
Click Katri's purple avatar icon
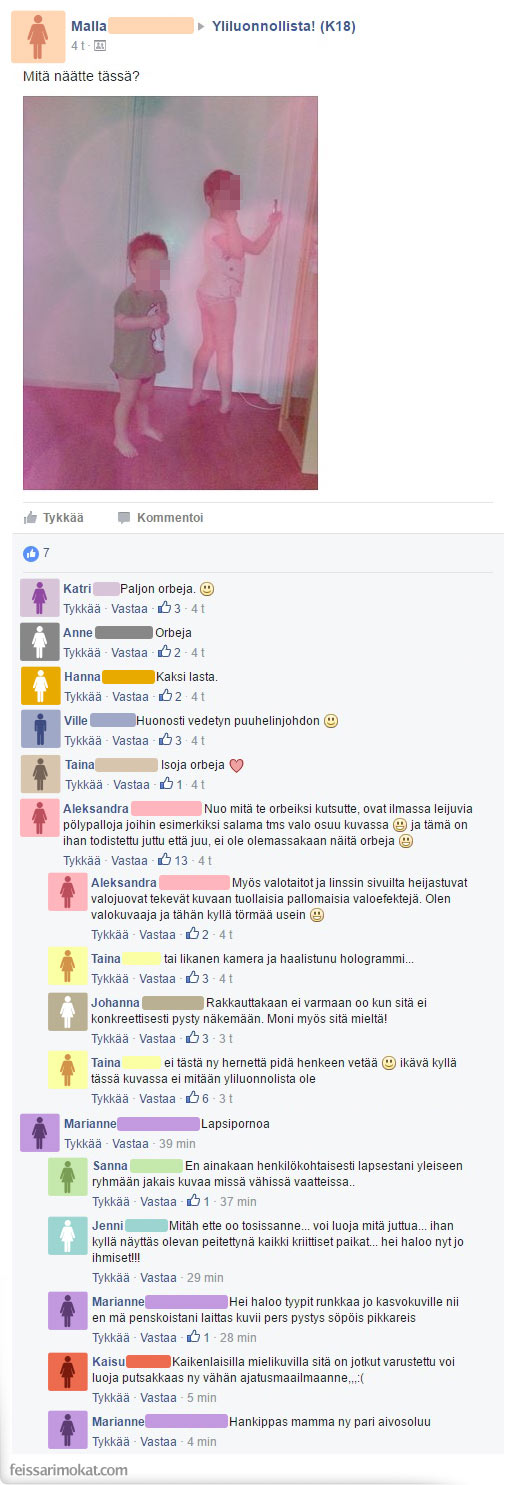point(40,598)
